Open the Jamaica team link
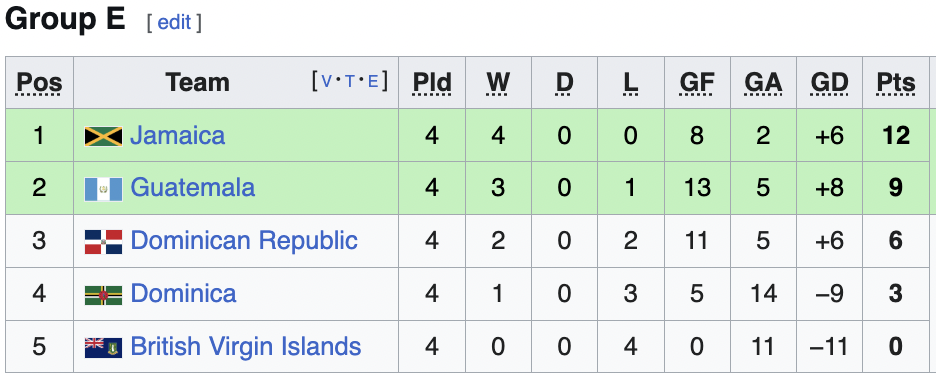The image size is (936, 376). pos(177,135)
